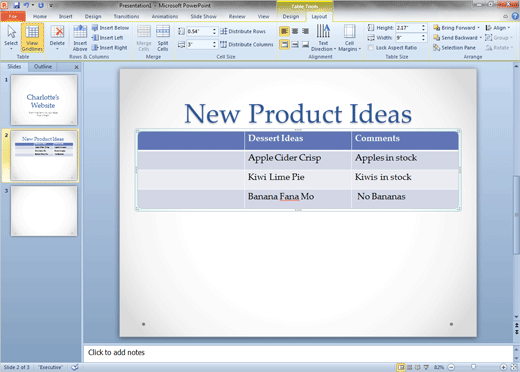Switch to the Transitions ribbon tab
The image size is (520, 372).
tap(126, 16)
